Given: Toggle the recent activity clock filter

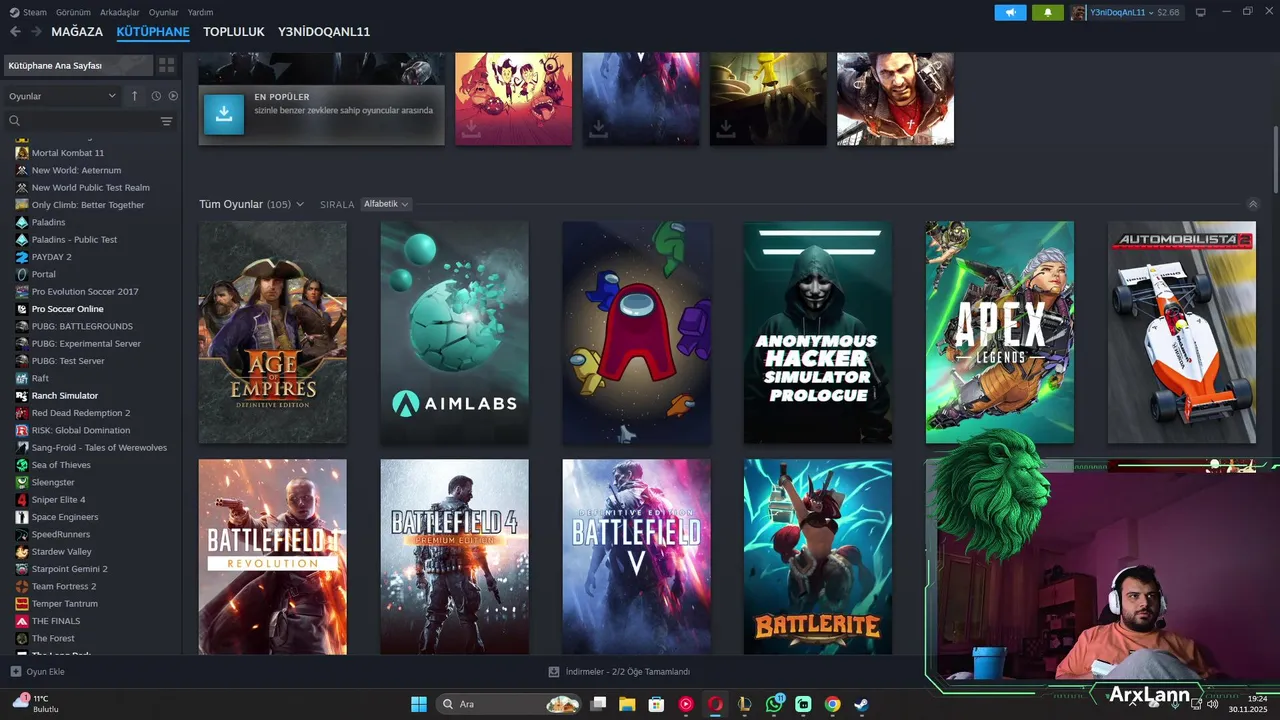Looking at the screenshot, I should [x=156, y=96].
